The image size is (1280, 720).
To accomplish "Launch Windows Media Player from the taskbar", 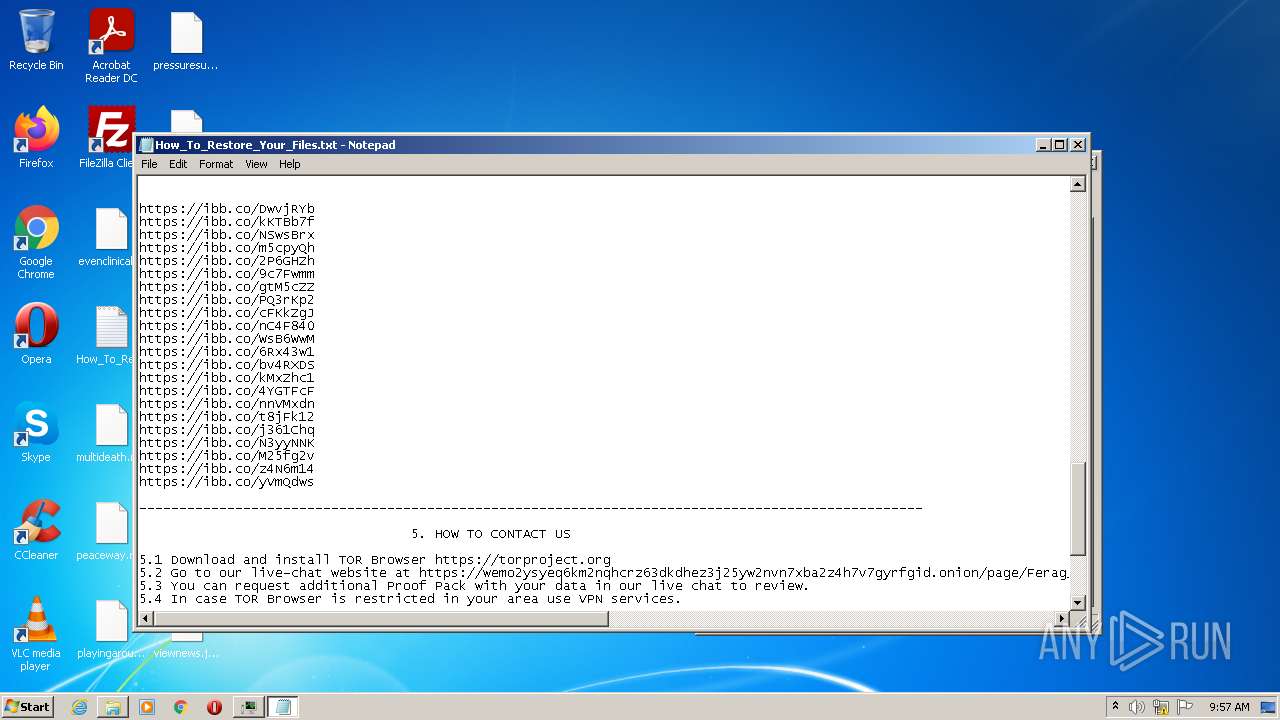I will click(x=147, y=707).
